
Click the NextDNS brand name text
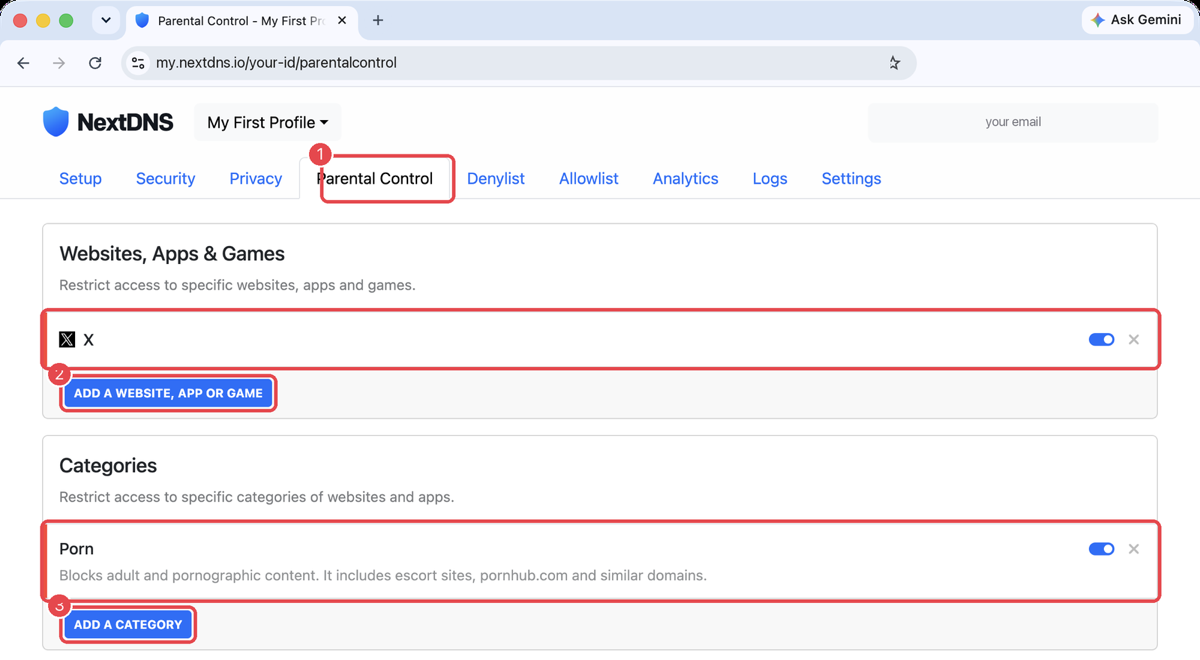tap(125, 122)
